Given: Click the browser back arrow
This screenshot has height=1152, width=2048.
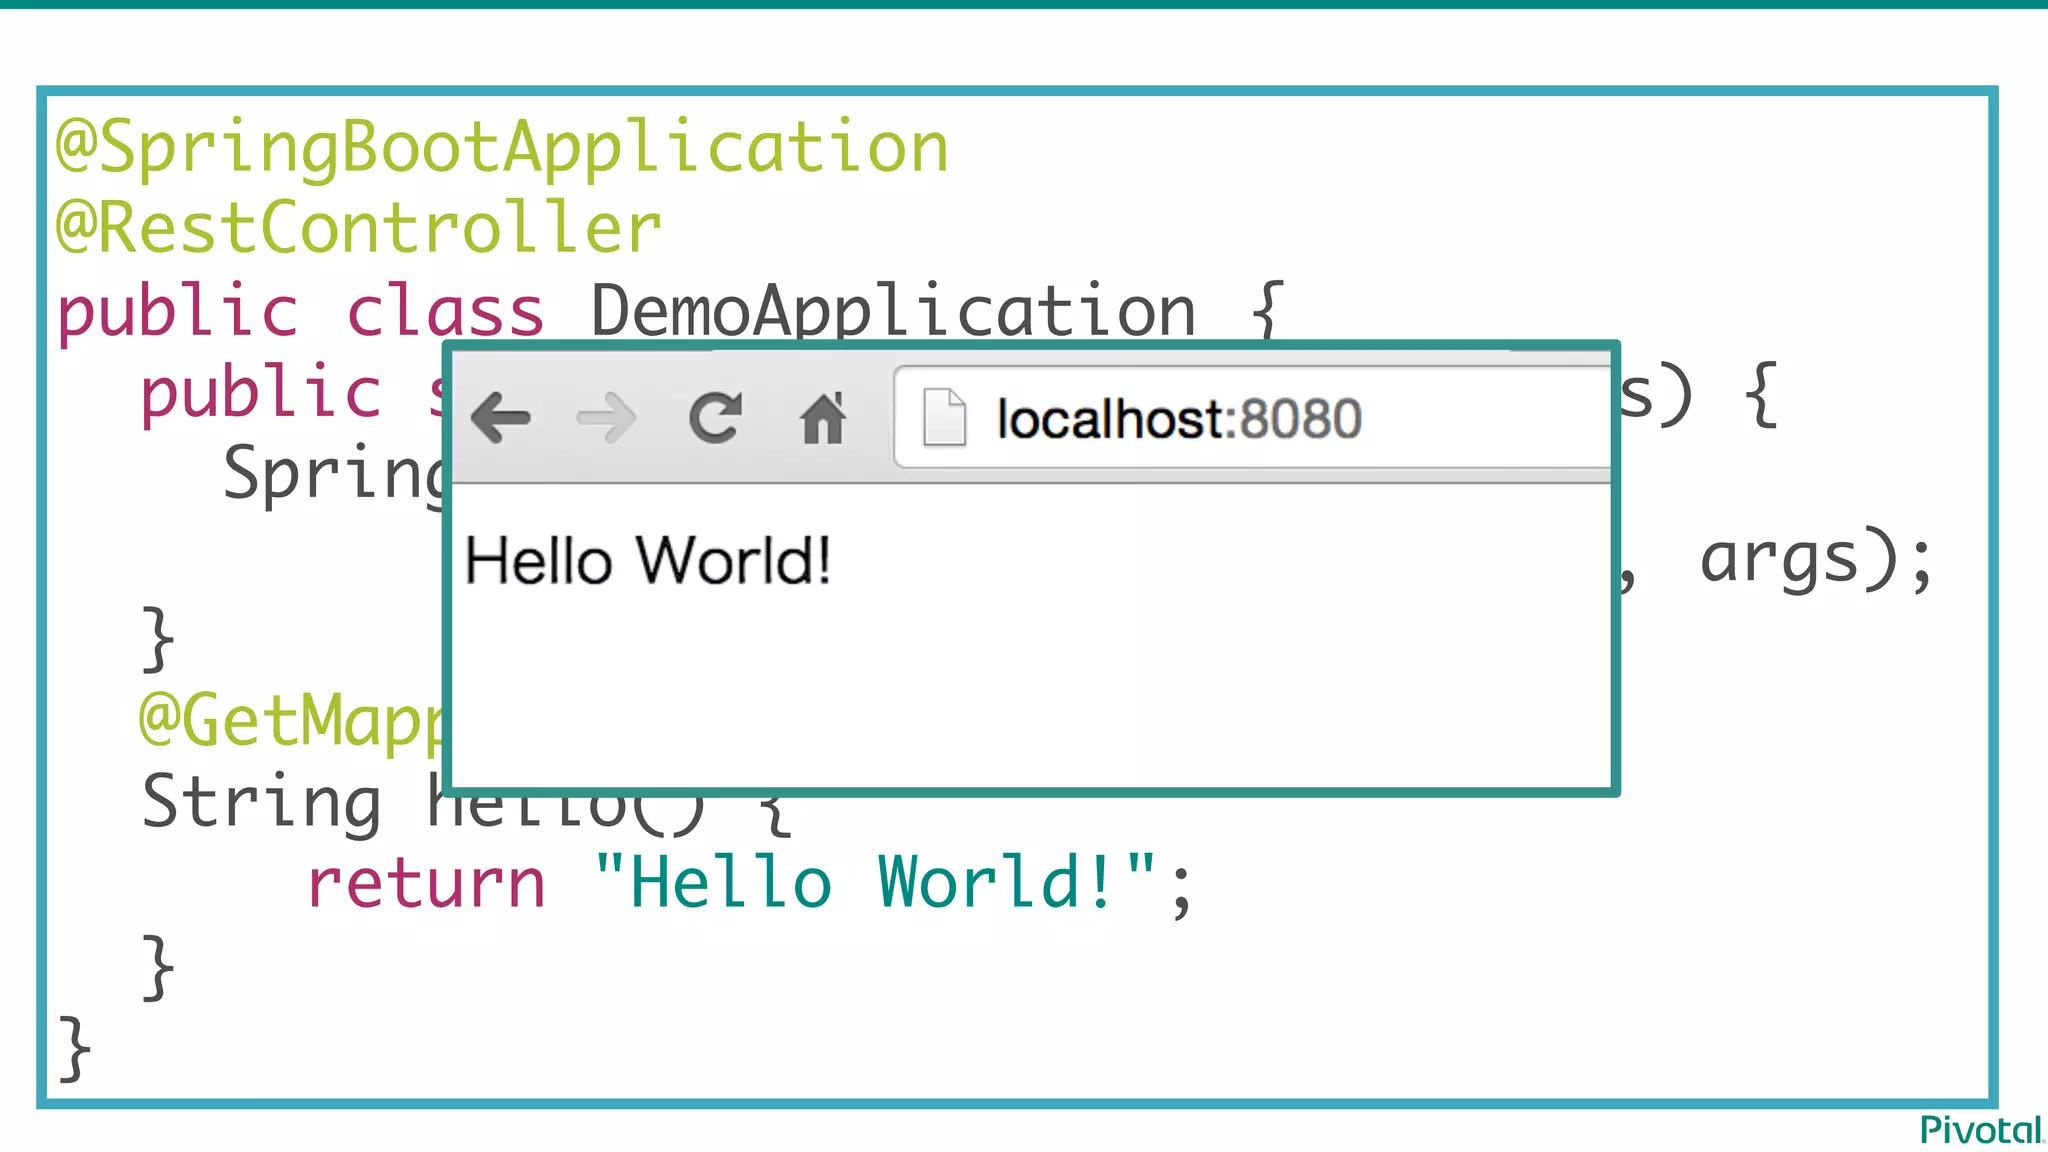Looking at the screenshot, I should 500,418.
